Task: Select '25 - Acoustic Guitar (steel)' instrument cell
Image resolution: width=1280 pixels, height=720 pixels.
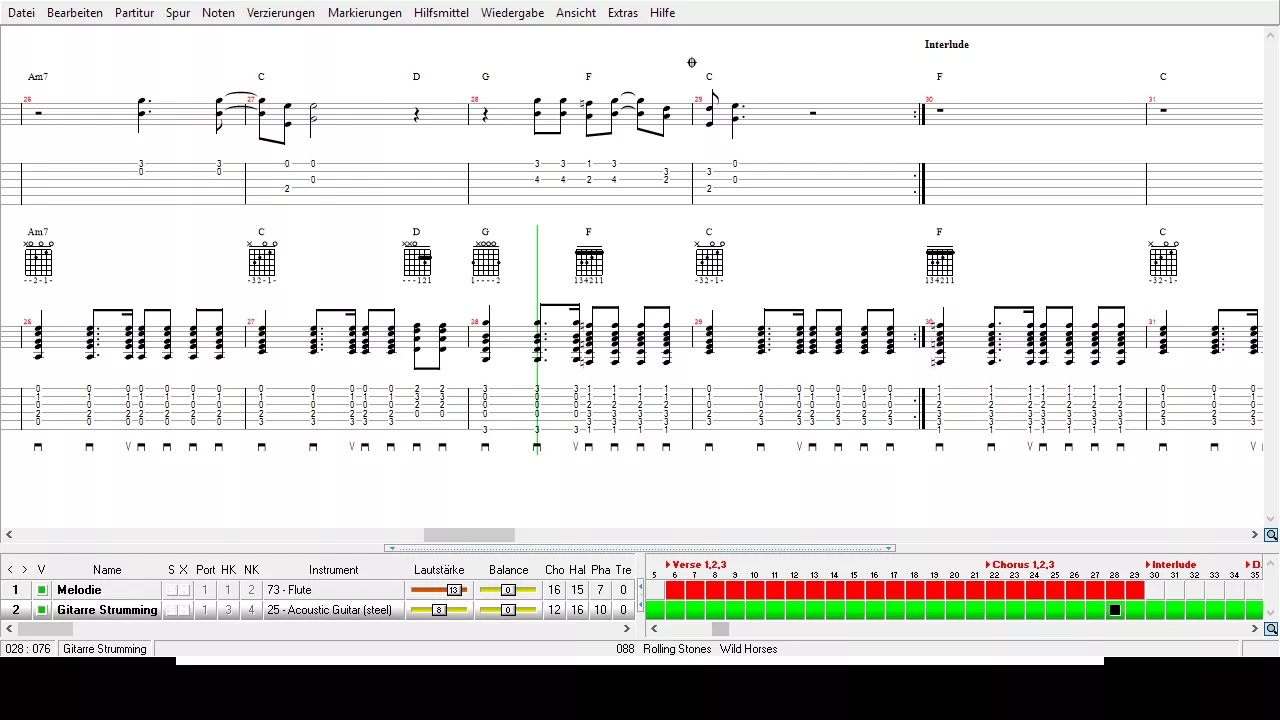Action: [335, 610]
